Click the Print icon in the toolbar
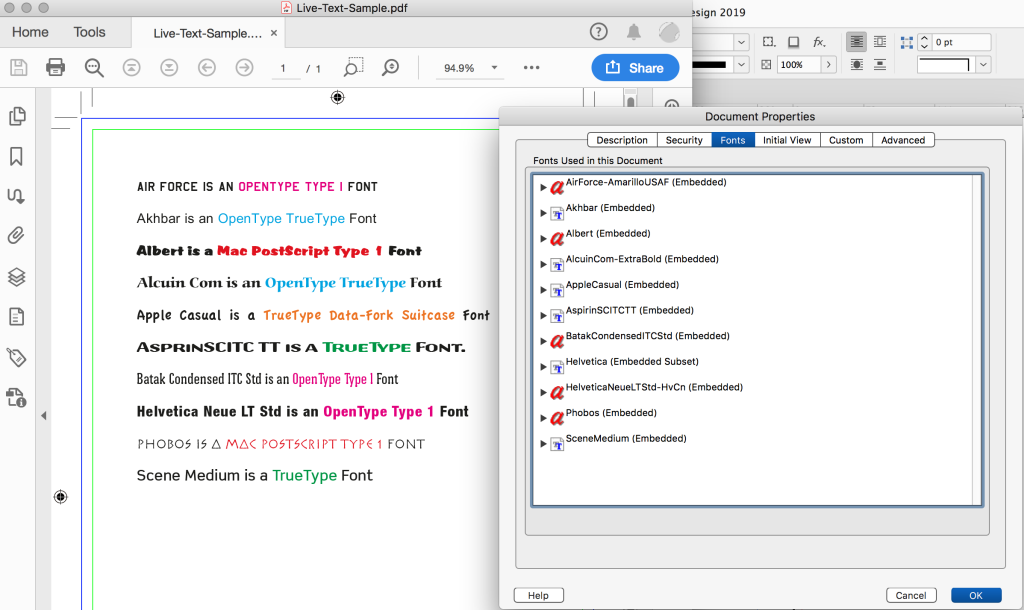 [x=56, y=67]
